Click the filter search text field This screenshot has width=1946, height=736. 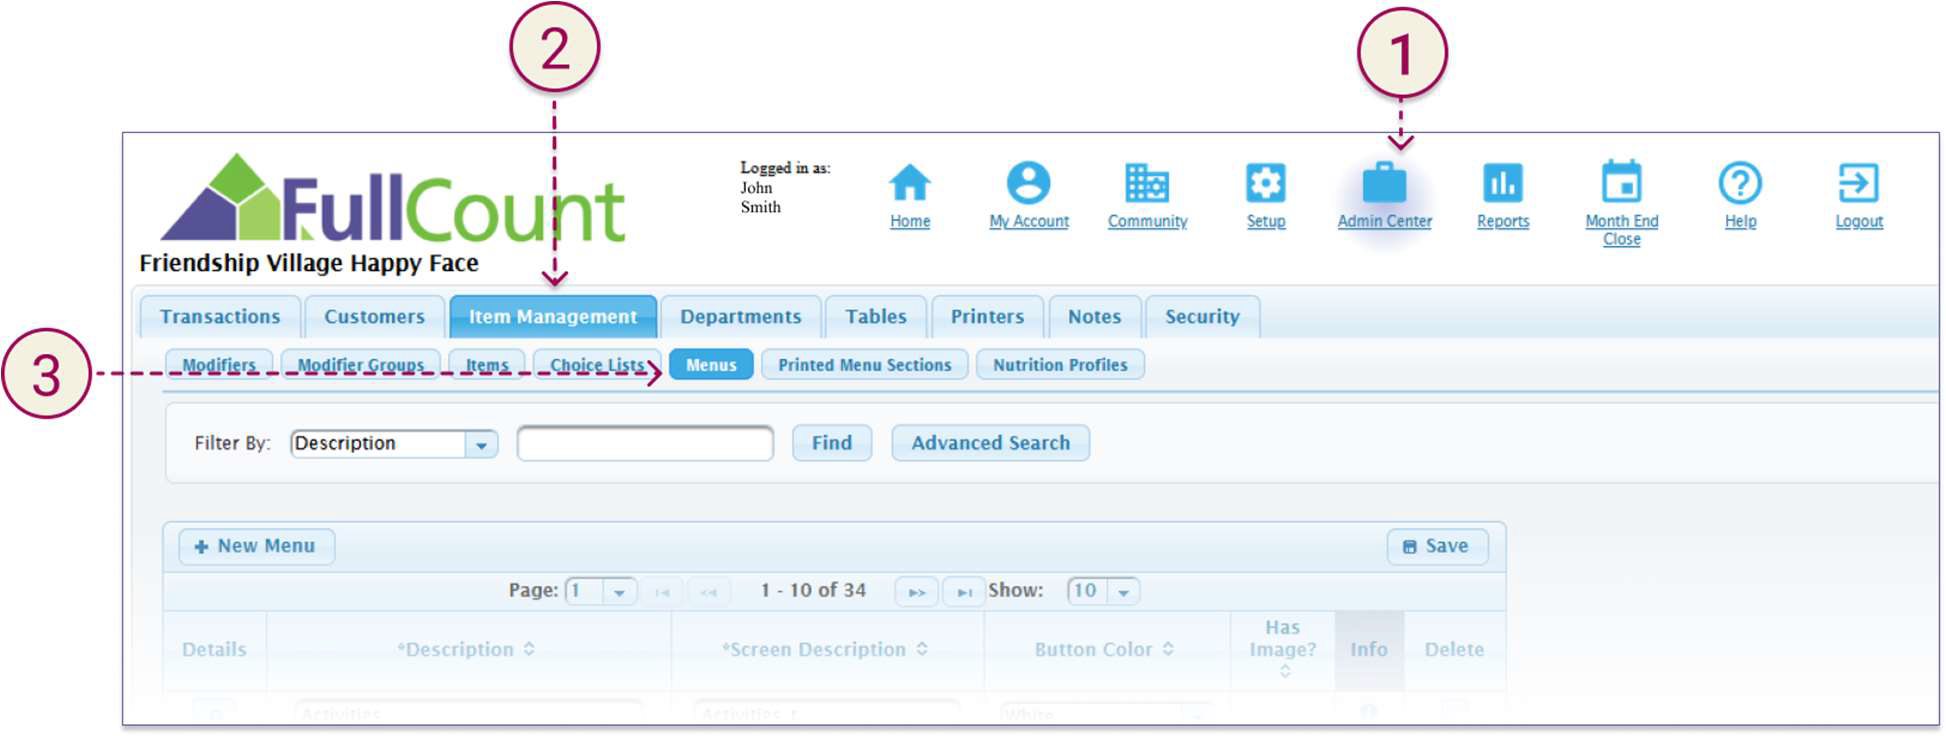[645, 443]
